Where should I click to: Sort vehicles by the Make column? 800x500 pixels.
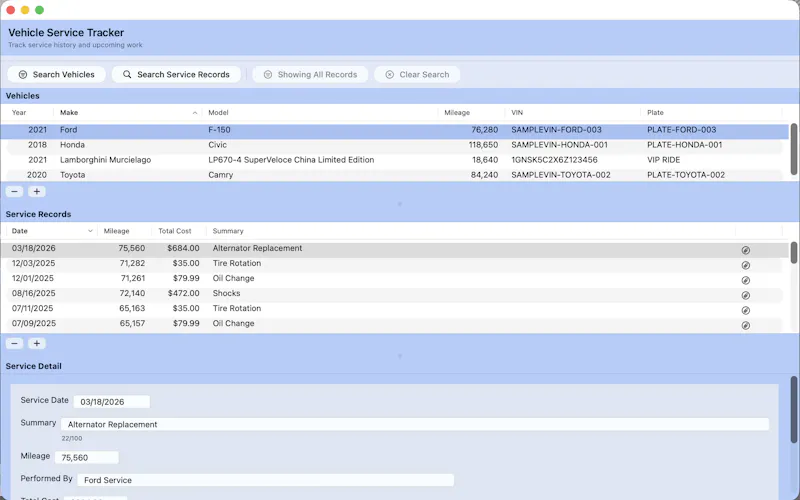point(128,112)
